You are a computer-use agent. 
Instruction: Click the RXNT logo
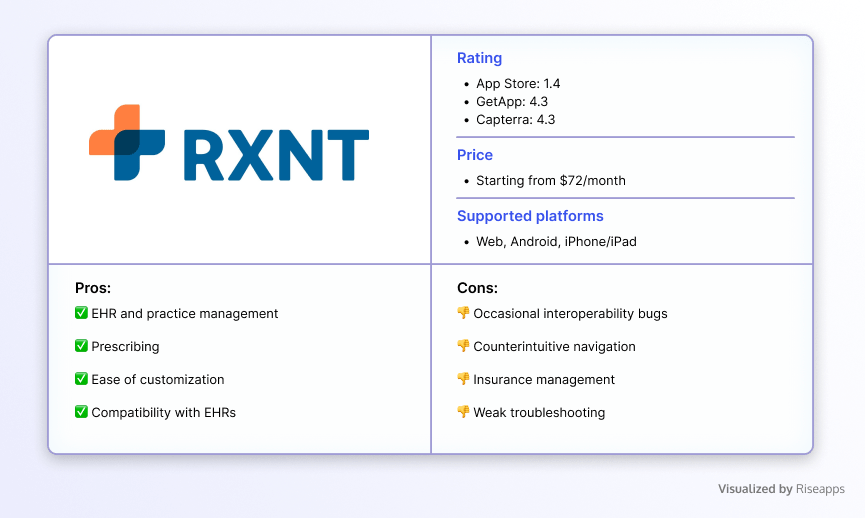229,143
